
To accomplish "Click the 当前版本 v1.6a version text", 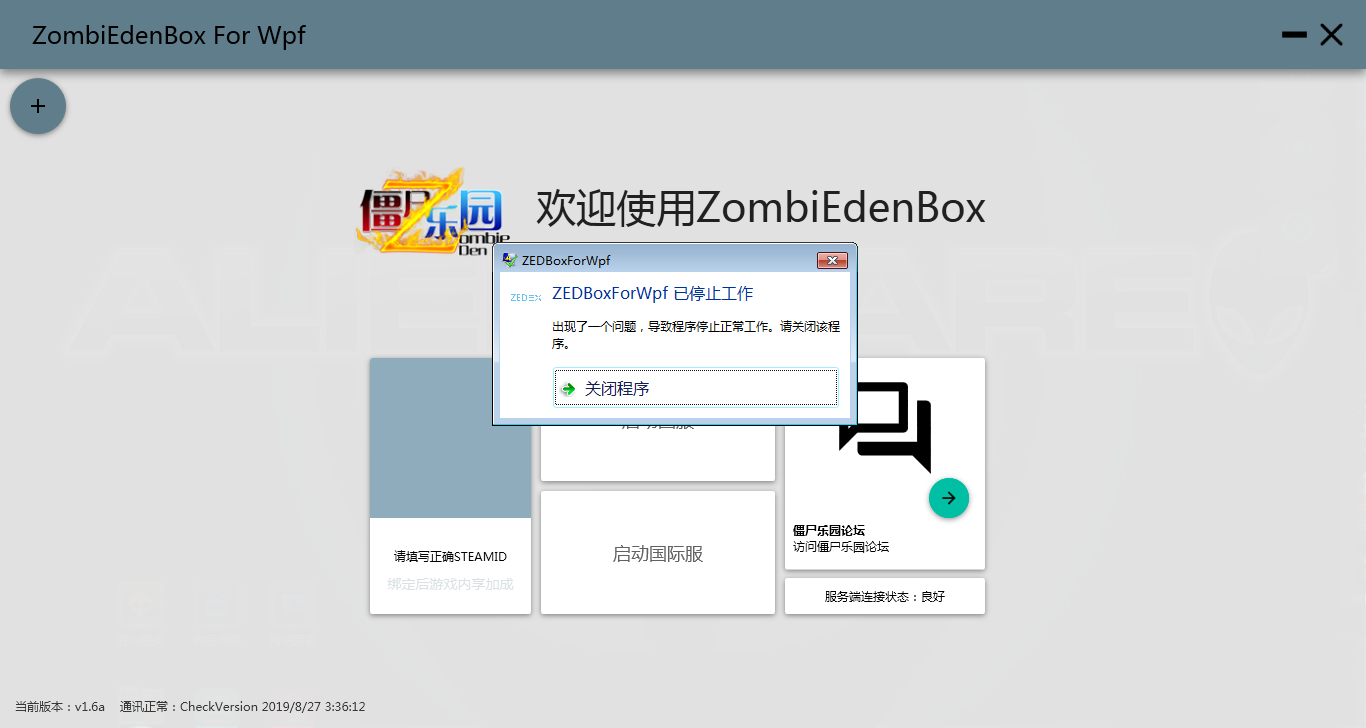I will (60, 707).
